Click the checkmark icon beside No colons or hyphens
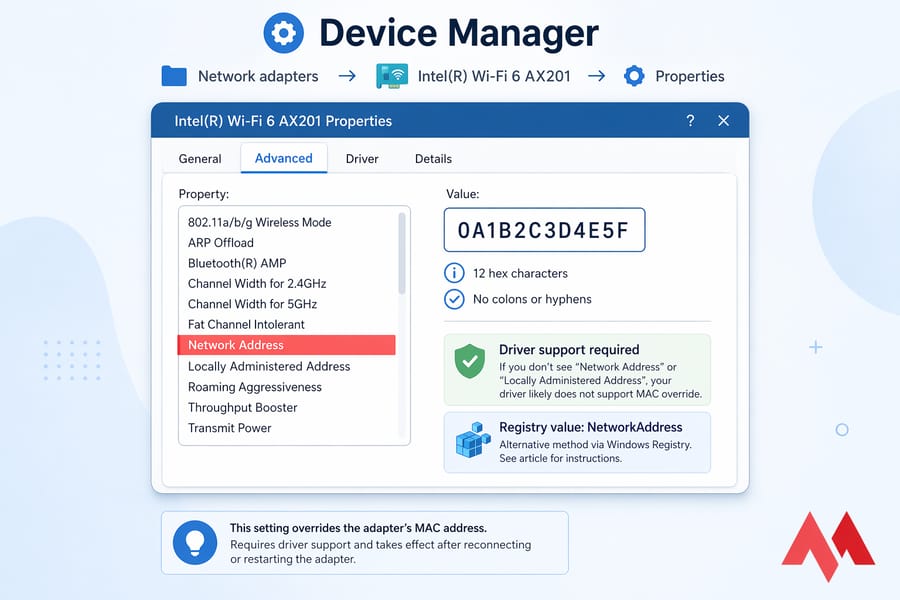The width and height of the screenshot is (900, 600). point(454,299)
